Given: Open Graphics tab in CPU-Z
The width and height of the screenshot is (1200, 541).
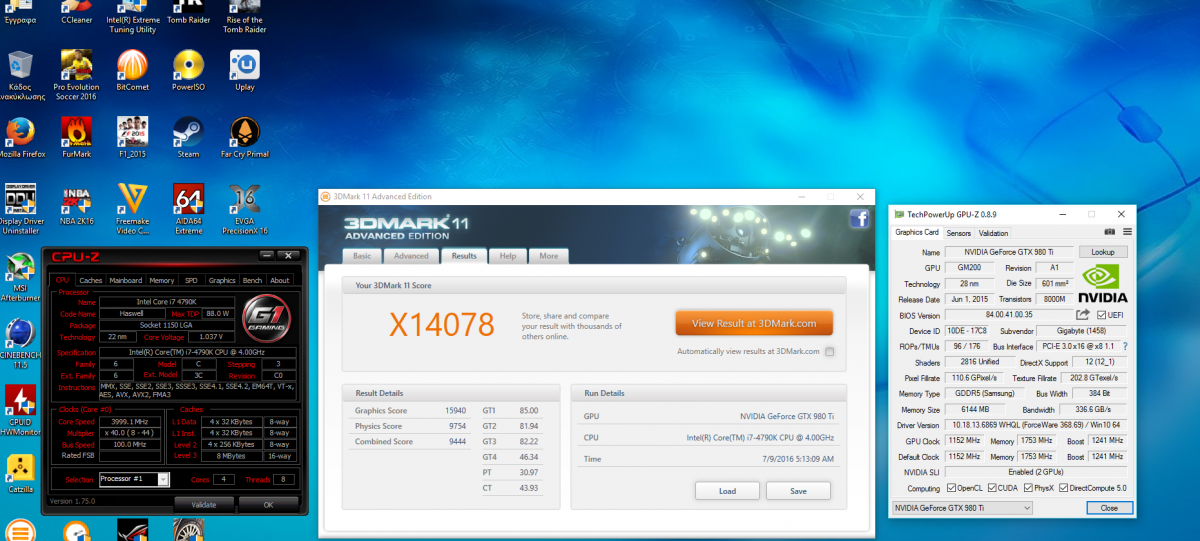Looking at the screenshot, I should 222,280.
